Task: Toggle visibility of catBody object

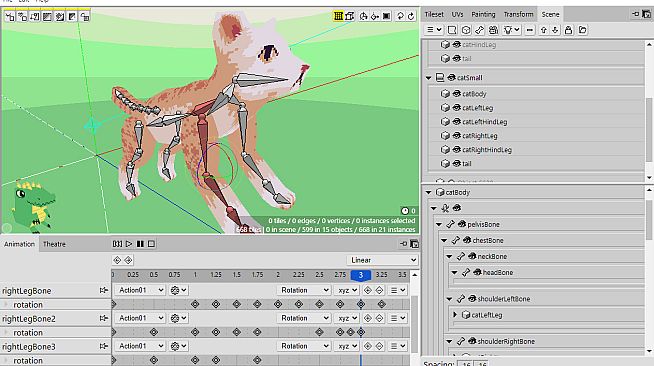Action: pyautogui.click(x=457, y=94)
